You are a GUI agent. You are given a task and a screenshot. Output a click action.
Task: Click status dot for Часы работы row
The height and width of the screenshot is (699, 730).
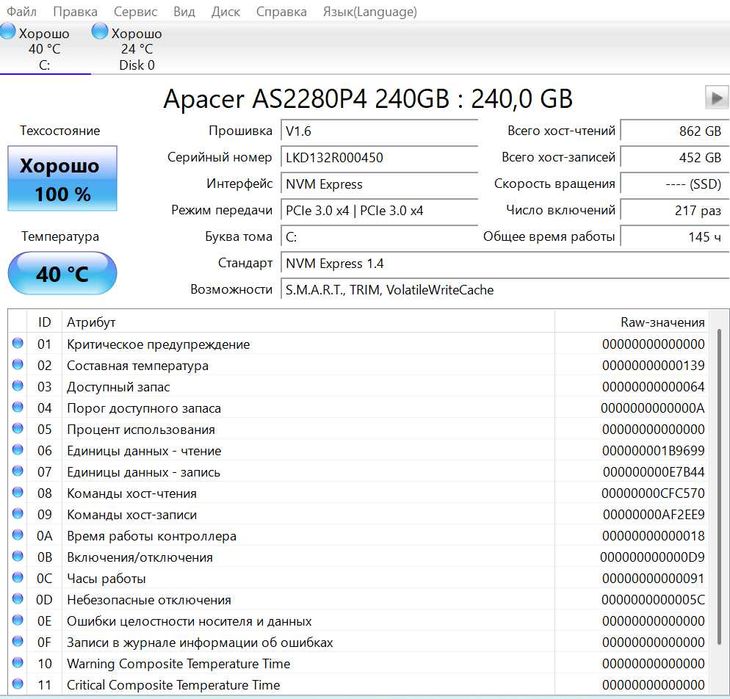(18, 577)
